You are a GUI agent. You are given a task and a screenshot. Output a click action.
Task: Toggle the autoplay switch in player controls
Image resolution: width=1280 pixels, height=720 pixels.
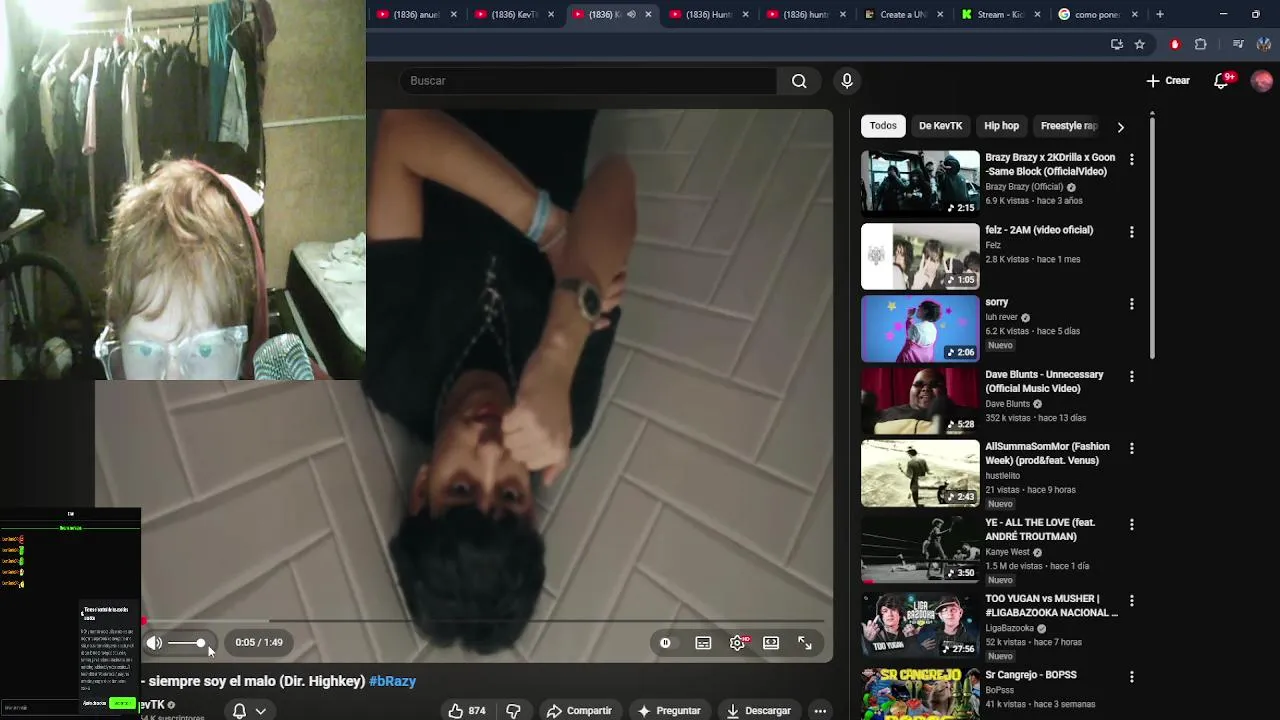click(x=666, y=643)
